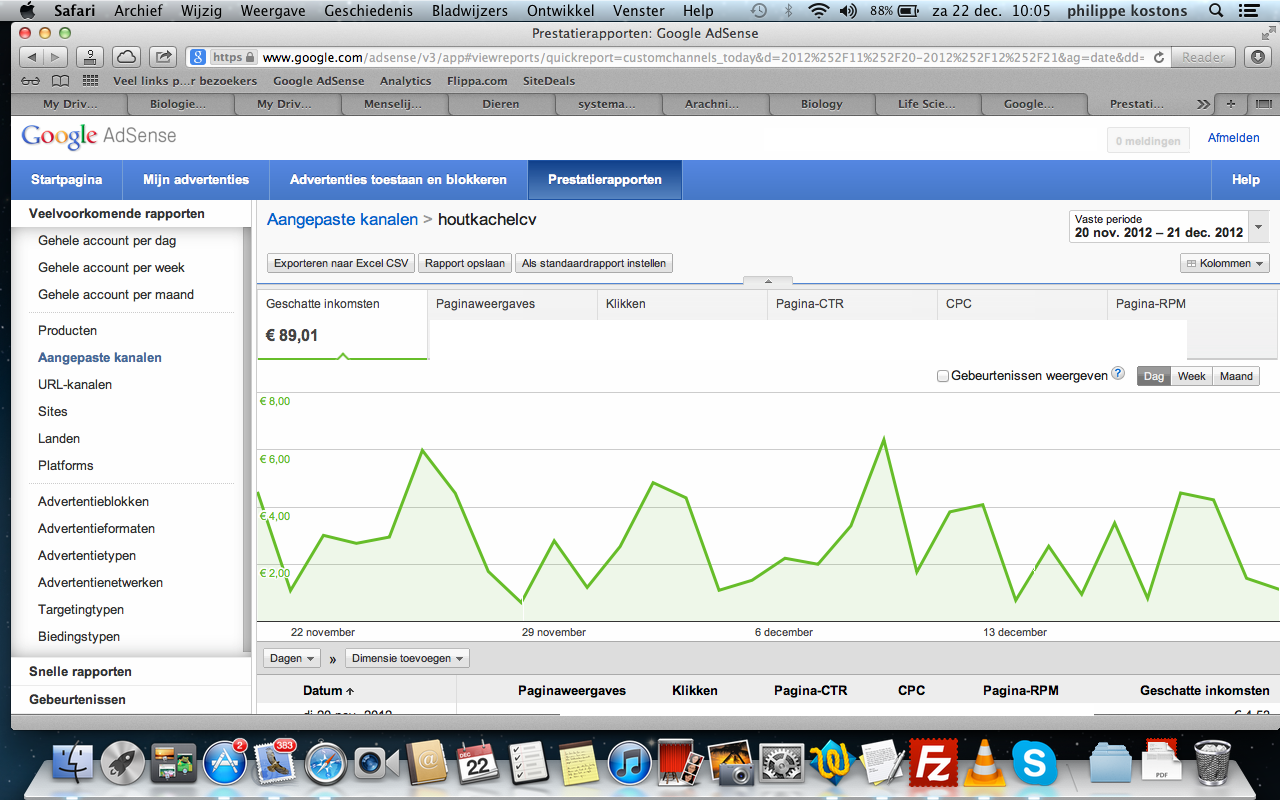Add a new tab with plus icon

1230,104
